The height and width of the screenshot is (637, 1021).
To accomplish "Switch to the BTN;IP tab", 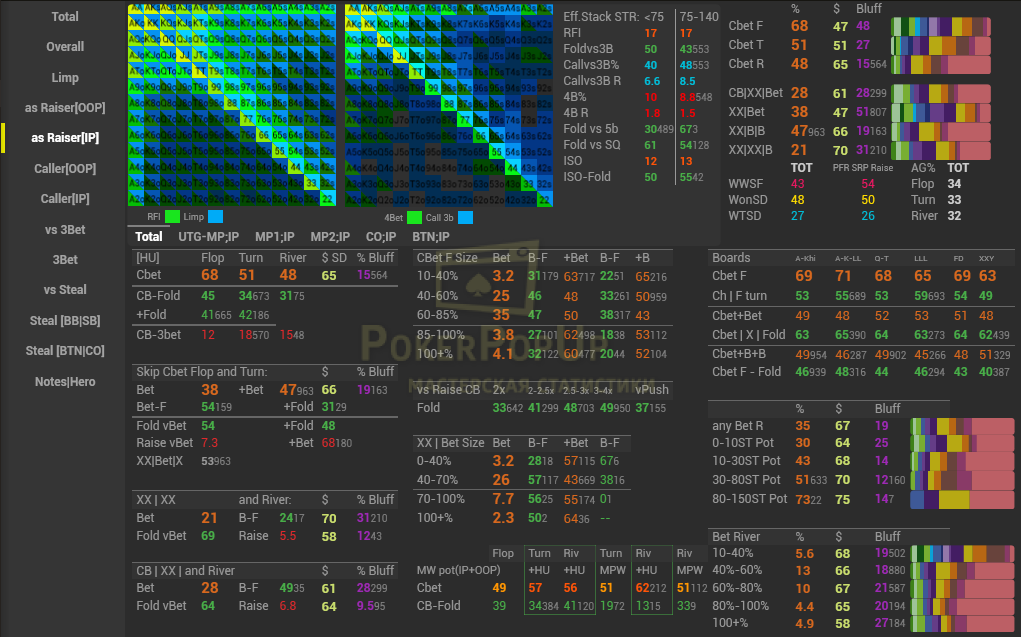I will tap(430, 237).
